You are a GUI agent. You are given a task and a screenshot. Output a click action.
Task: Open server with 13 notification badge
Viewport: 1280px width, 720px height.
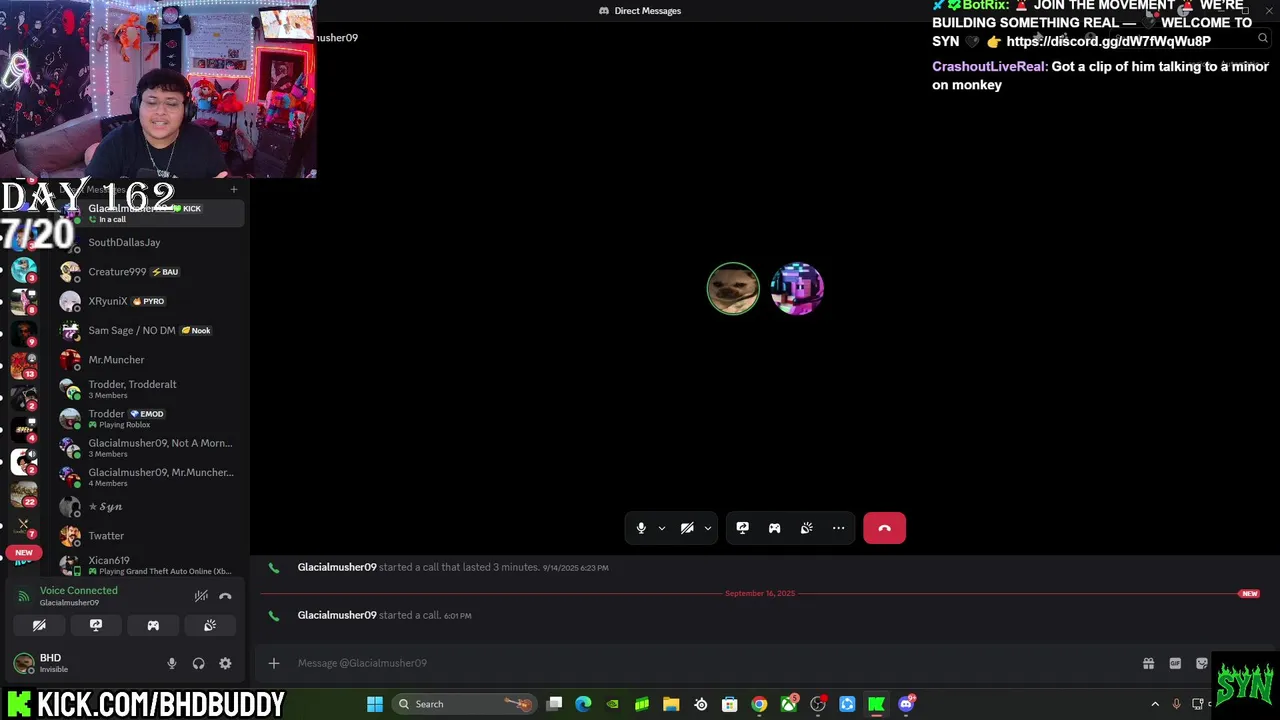pos(24,366)
